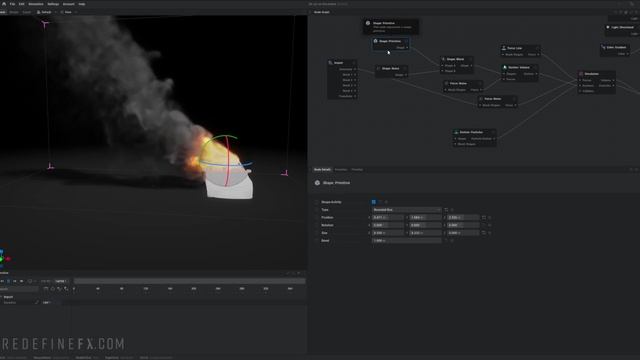Click the Size Z value field
The width and height of the screenshot is (640, 360).
click(x=462, y=233)
